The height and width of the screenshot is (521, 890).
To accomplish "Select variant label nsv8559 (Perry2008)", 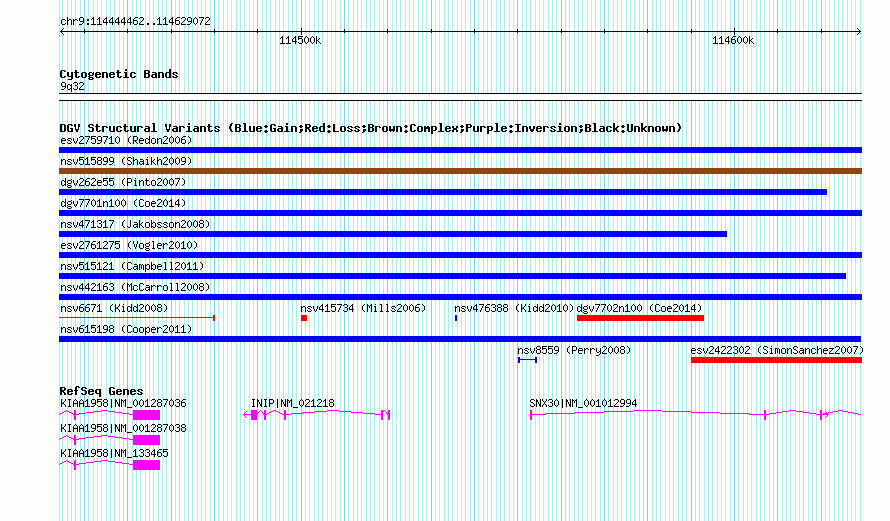I will [574, 350].
